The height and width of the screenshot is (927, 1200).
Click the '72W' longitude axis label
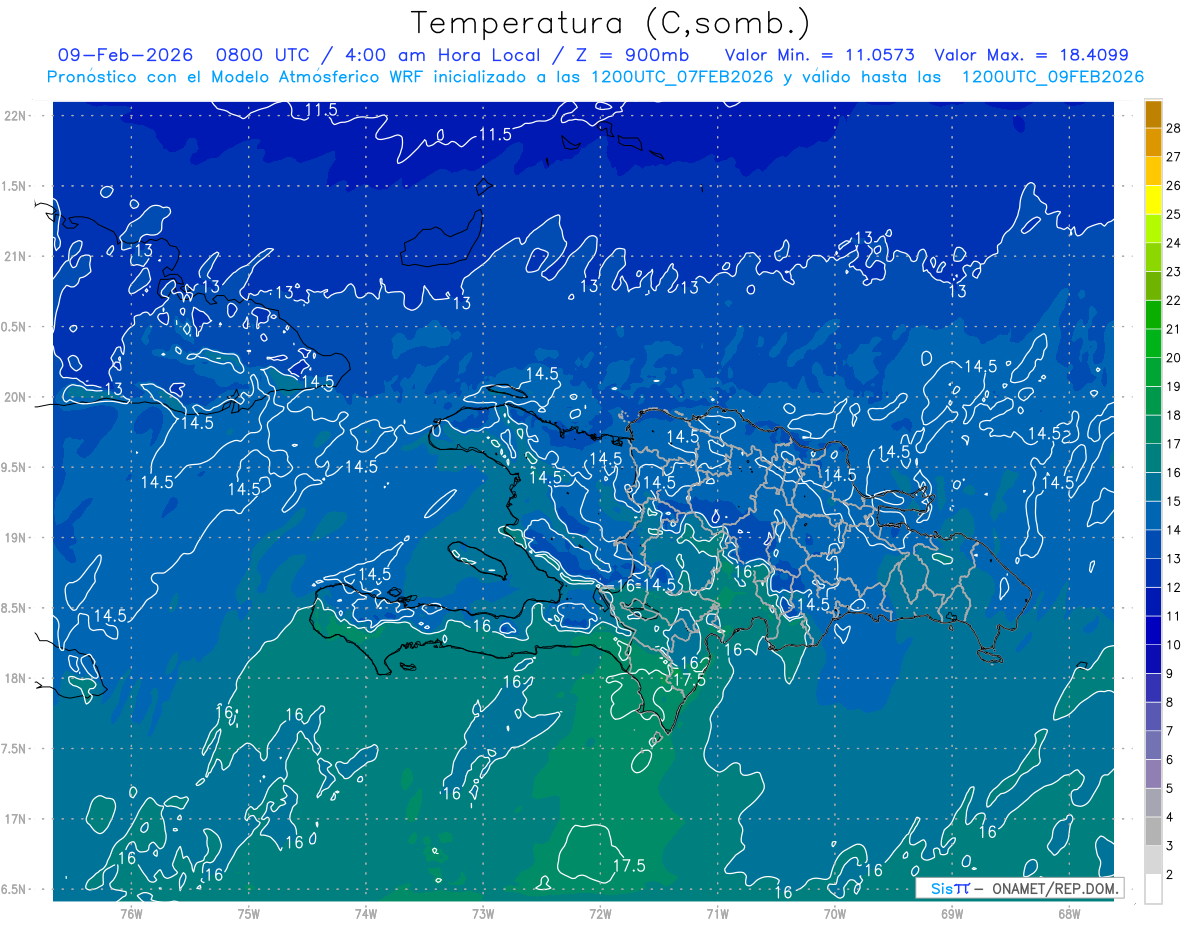click(x=600, y=913)
